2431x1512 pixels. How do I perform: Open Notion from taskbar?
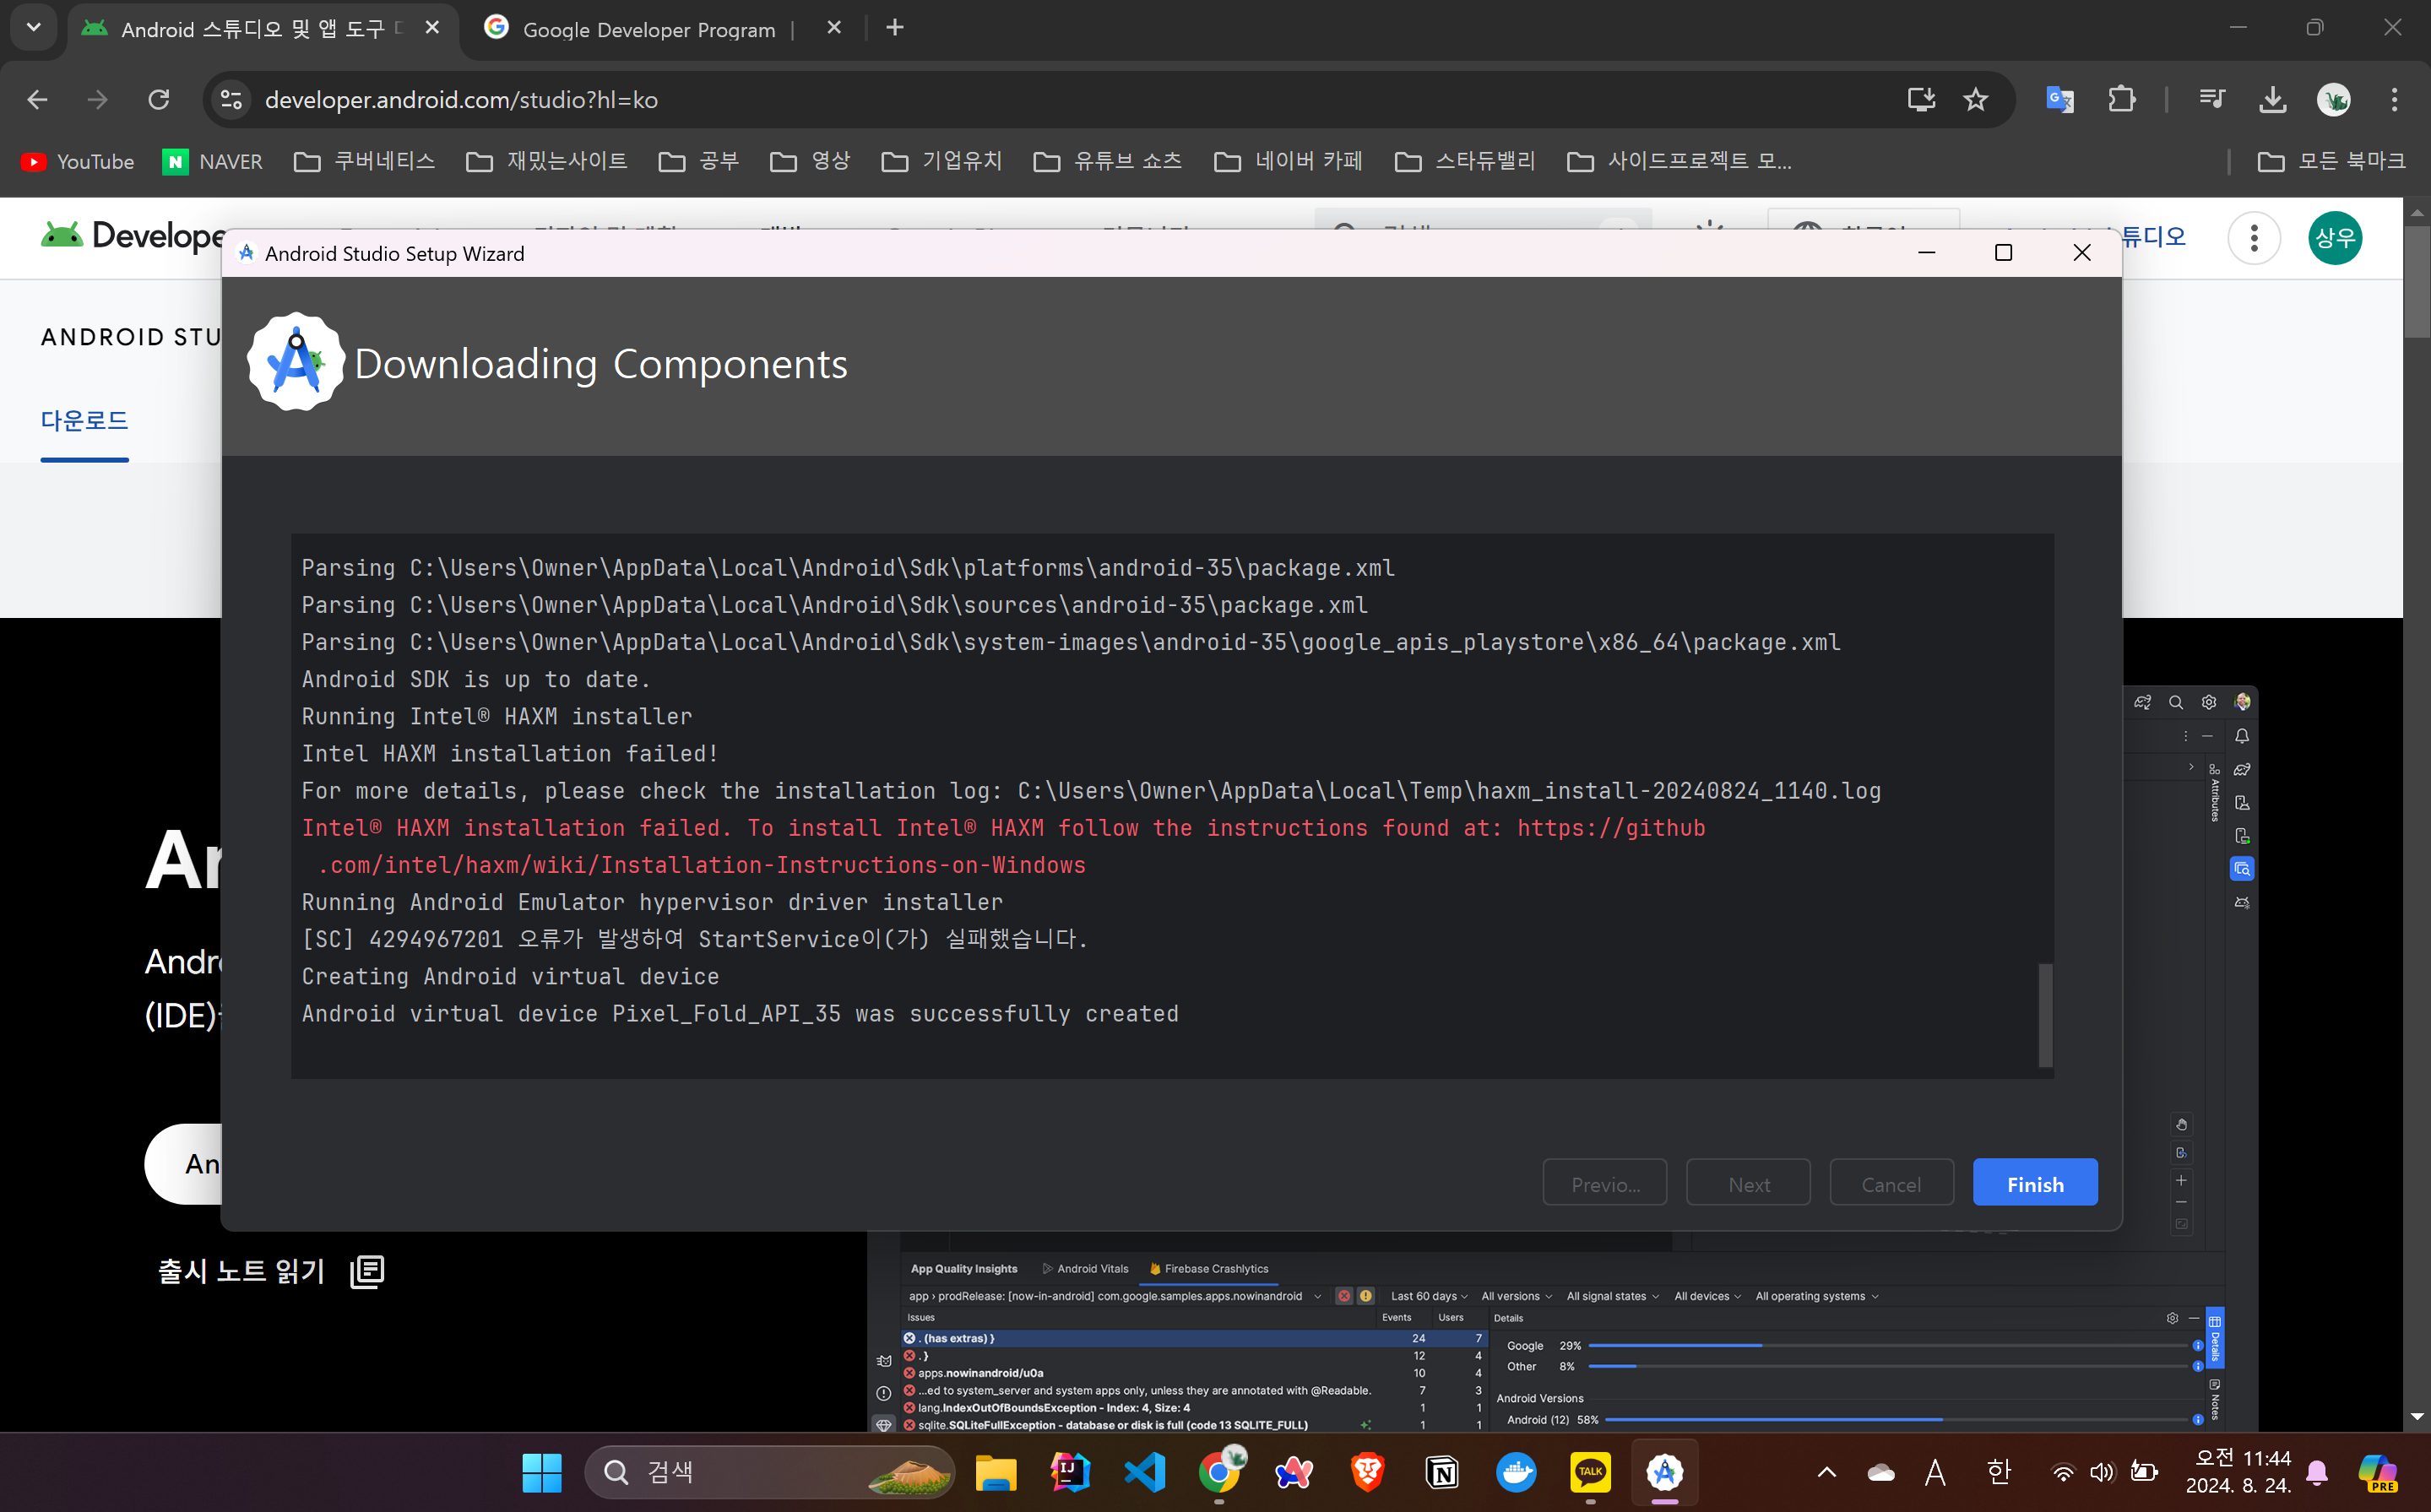(x=1442, y=1472)
